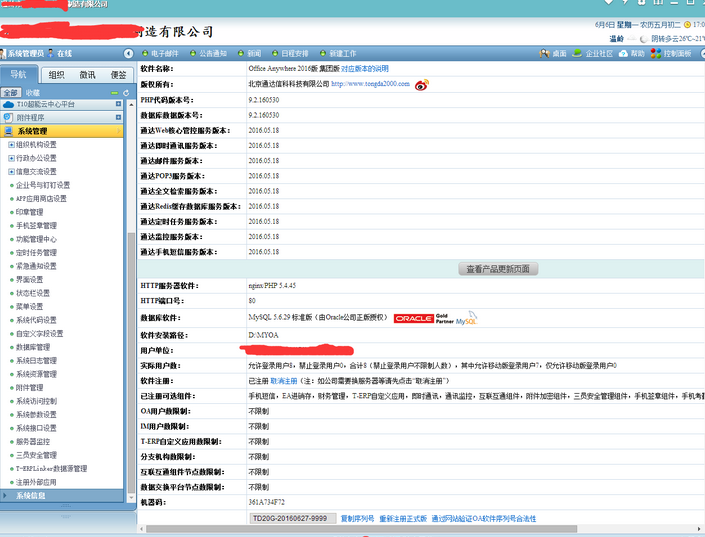Open 菜单设置
This screenshot has width=705, height=537.
30,307
